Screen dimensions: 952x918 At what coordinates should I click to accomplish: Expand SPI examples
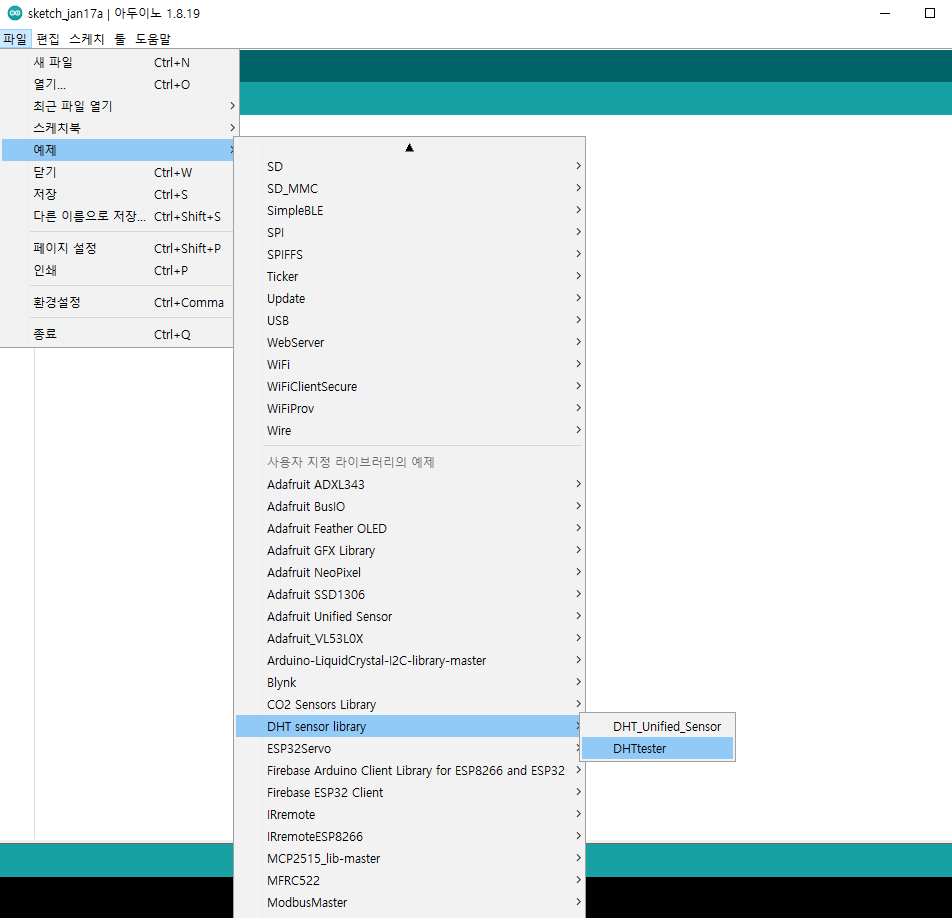coord(410,233)
